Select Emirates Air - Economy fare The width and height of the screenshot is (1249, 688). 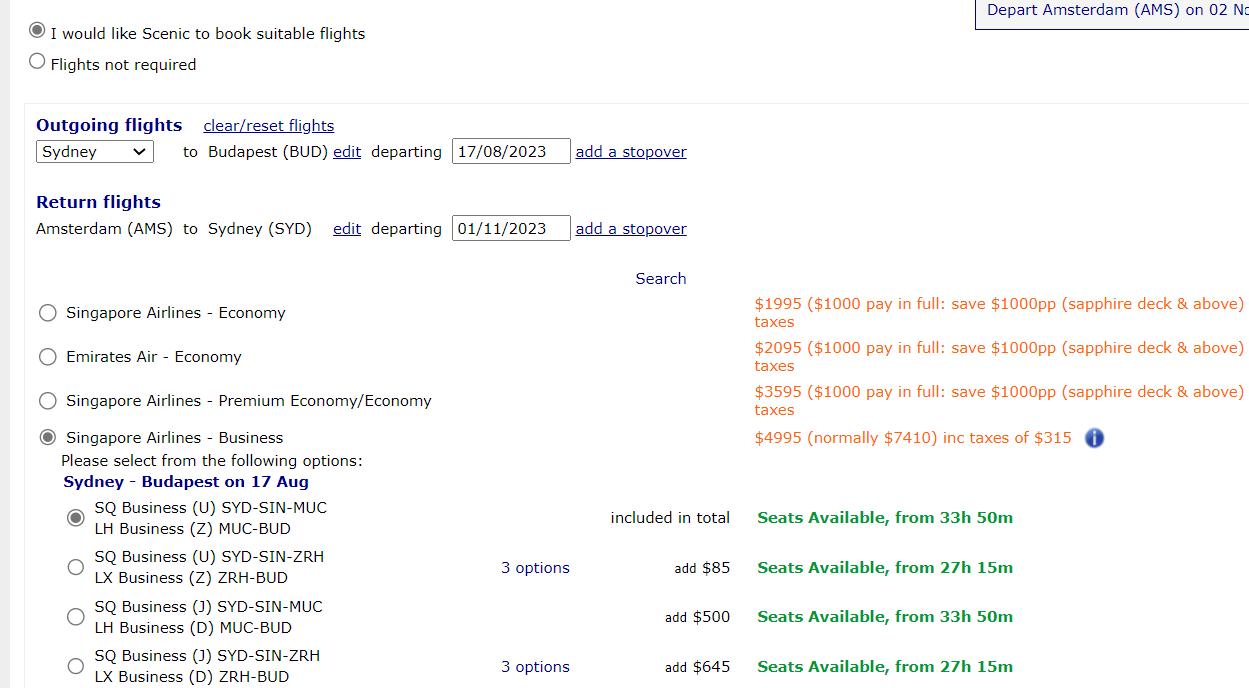click(47, 357)
